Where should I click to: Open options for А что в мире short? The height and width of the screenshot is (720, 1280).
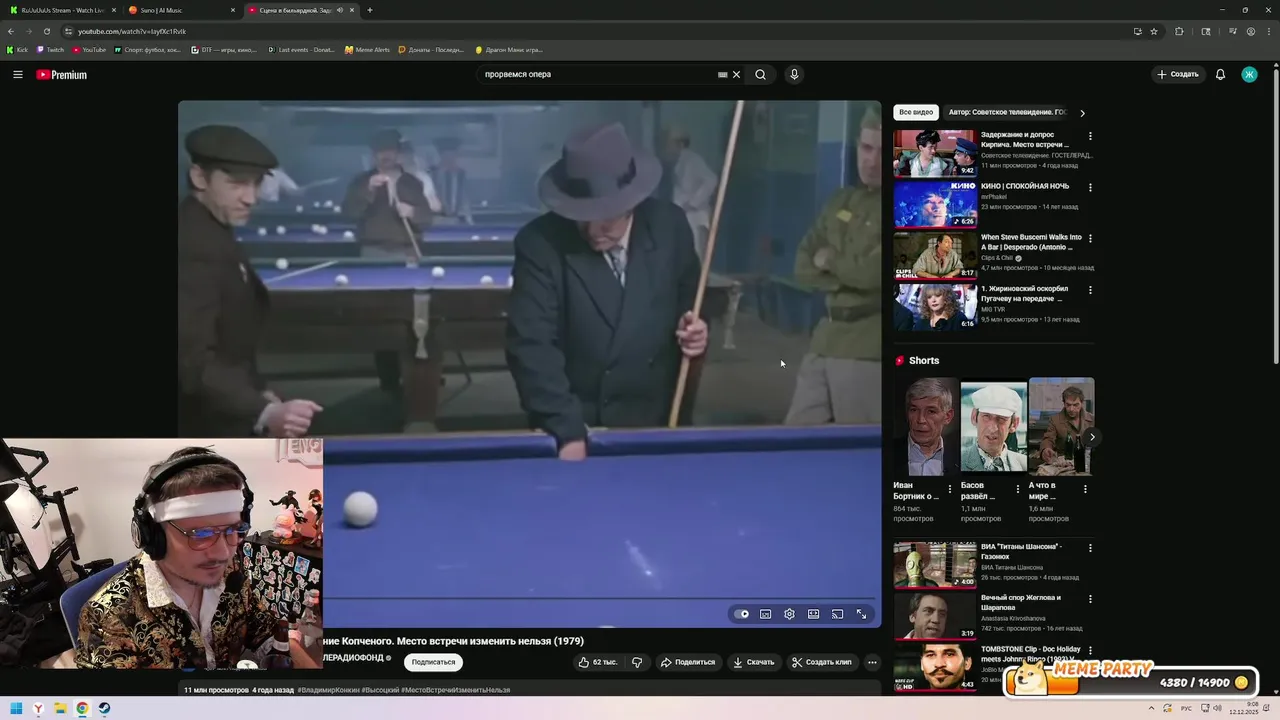pos(1085,489)
